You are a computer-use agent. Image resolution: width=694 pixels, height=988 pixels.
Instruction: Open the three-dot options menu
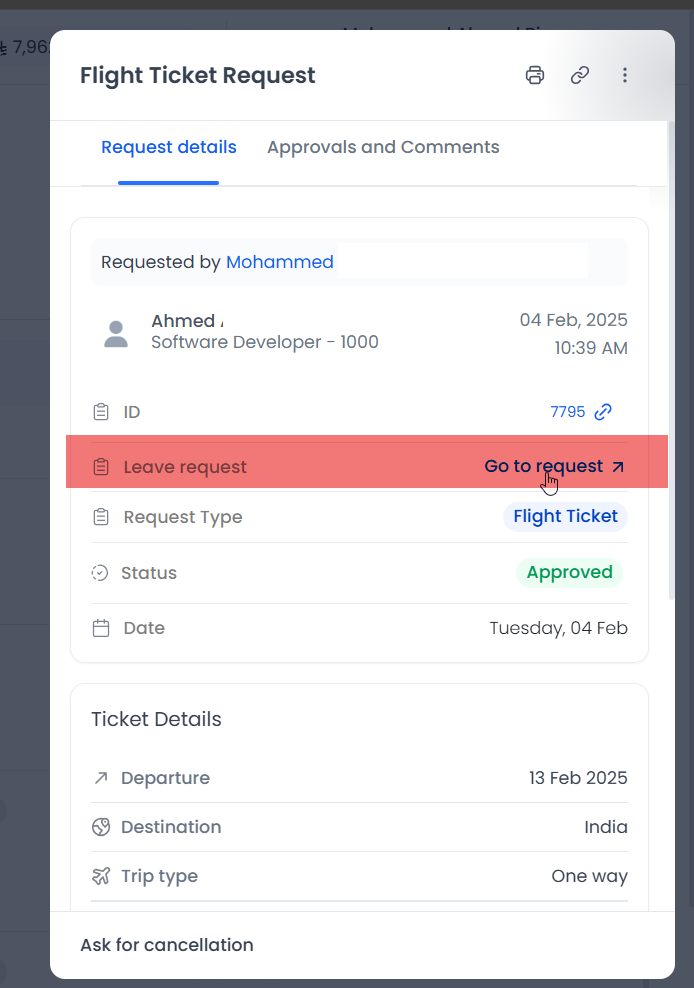tap(625, 75)
